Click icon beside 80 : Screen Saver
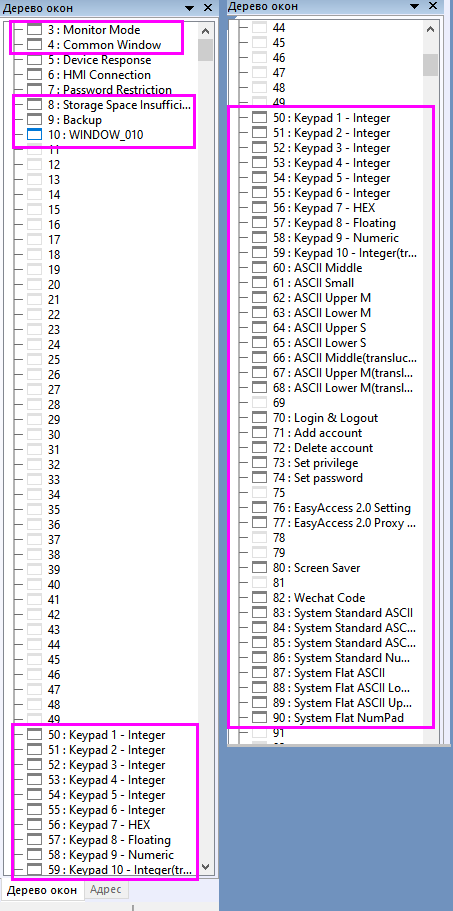Screen dimensions: 453x911 260,568
